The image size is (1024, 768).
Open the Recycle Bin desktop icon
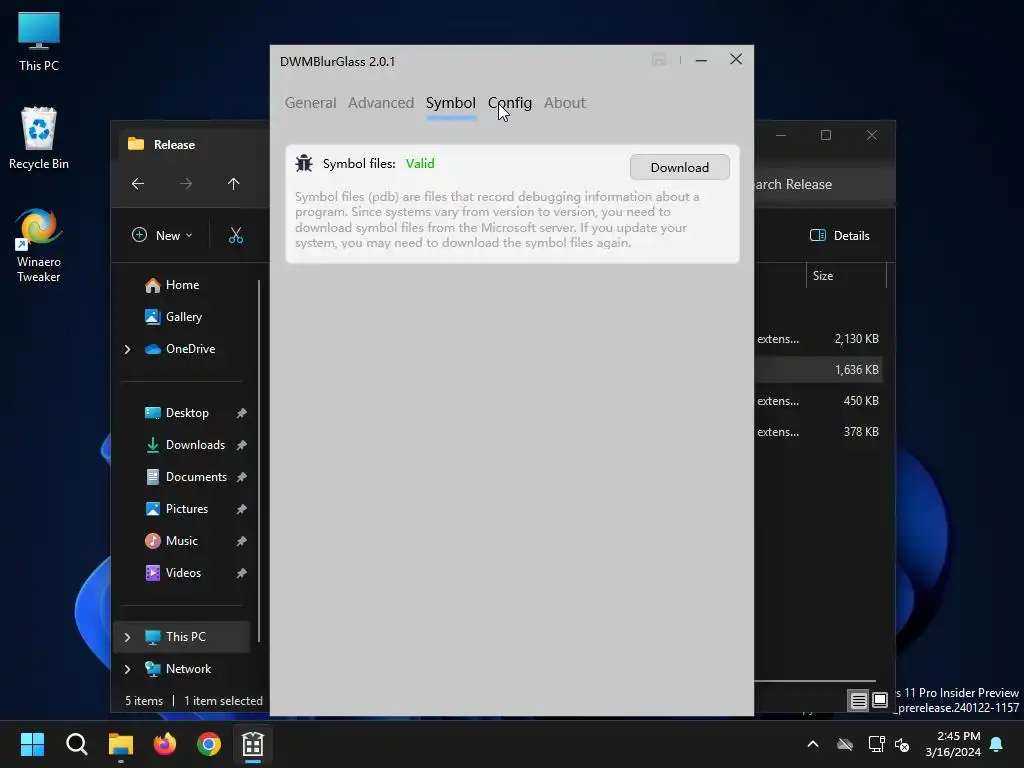[39, 138]
